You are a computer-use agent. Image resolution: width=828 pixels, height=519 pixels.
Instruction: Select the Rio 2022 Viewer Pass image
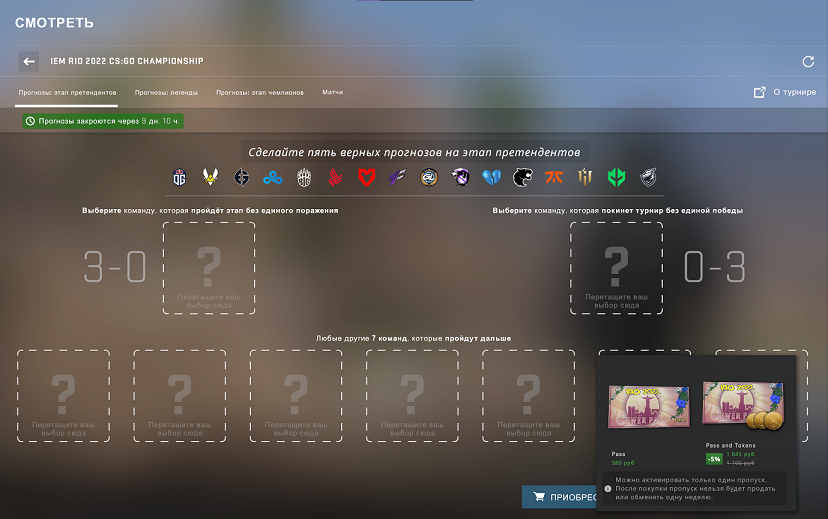[x=648, y=407]
